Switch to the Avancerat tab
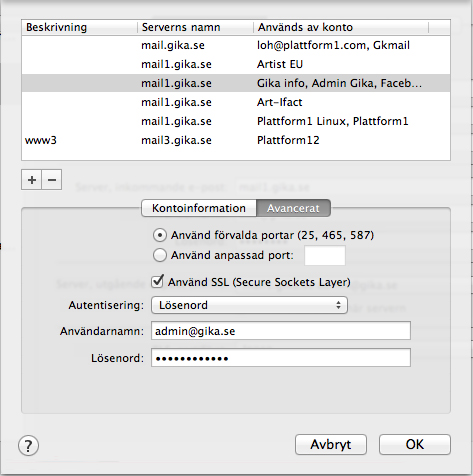Viewport: 473px width, 476px height. click(x=293, y=208)
